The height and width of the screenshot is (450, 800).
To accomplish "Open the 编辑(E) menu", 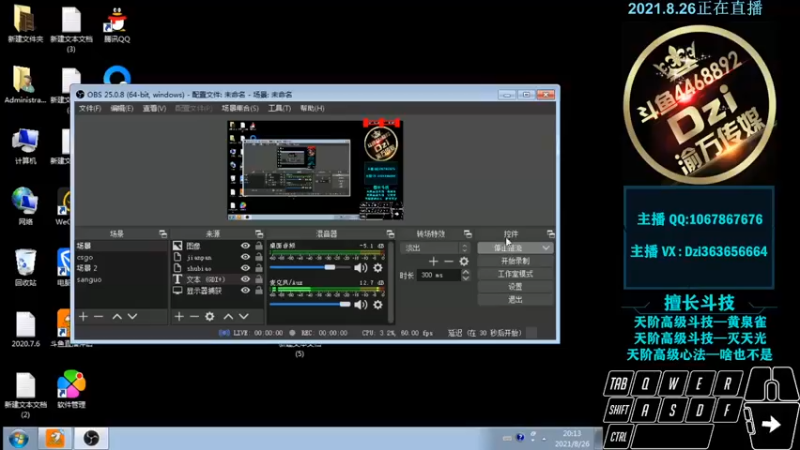I will pyautogui.click(x=121, y=108).
